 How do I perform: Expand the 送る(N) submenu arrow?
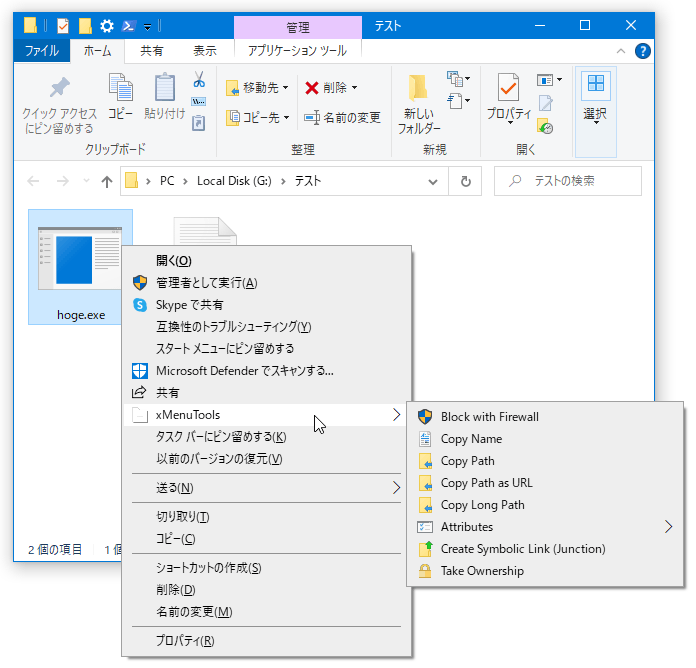point(397,488)
